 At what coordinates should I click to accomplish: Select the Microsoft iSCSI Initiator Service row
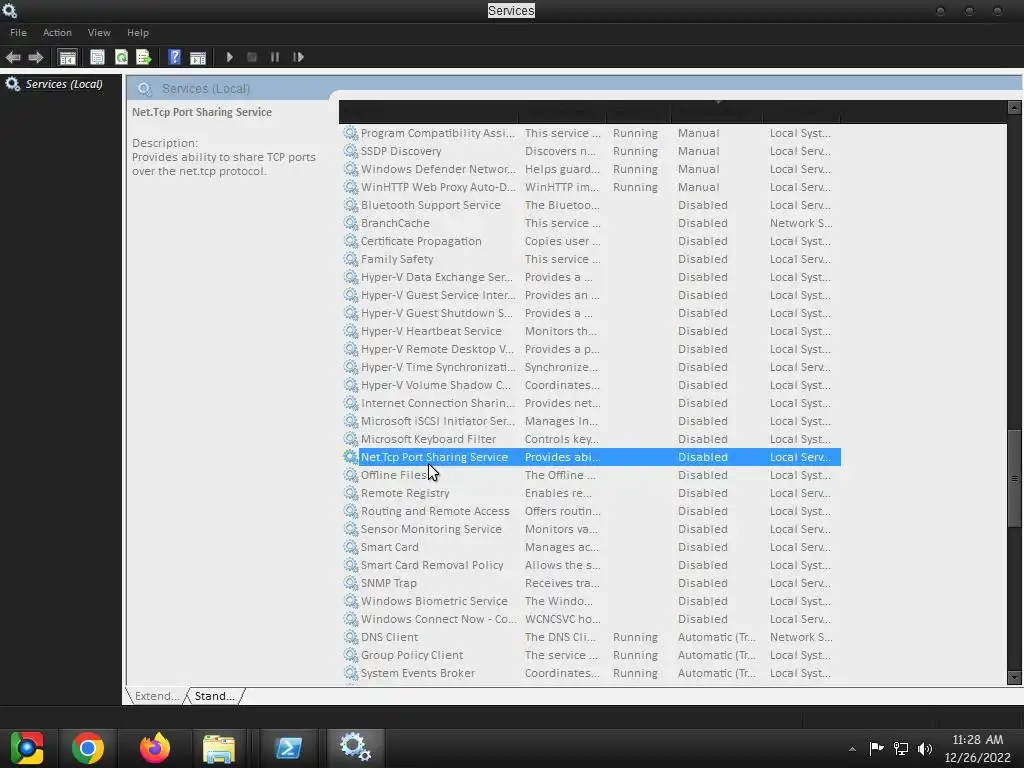pos(591,421)
